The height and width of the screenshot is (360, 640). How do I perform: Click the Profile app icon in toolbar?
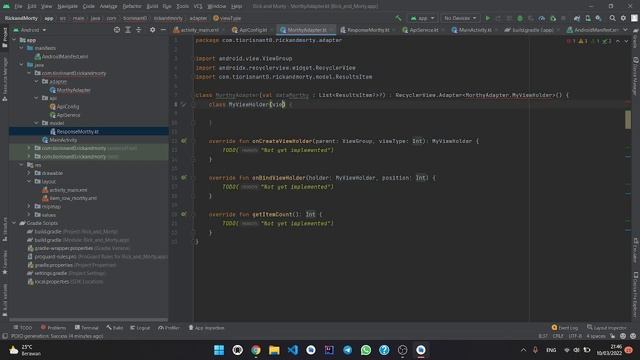pos(542,18)
